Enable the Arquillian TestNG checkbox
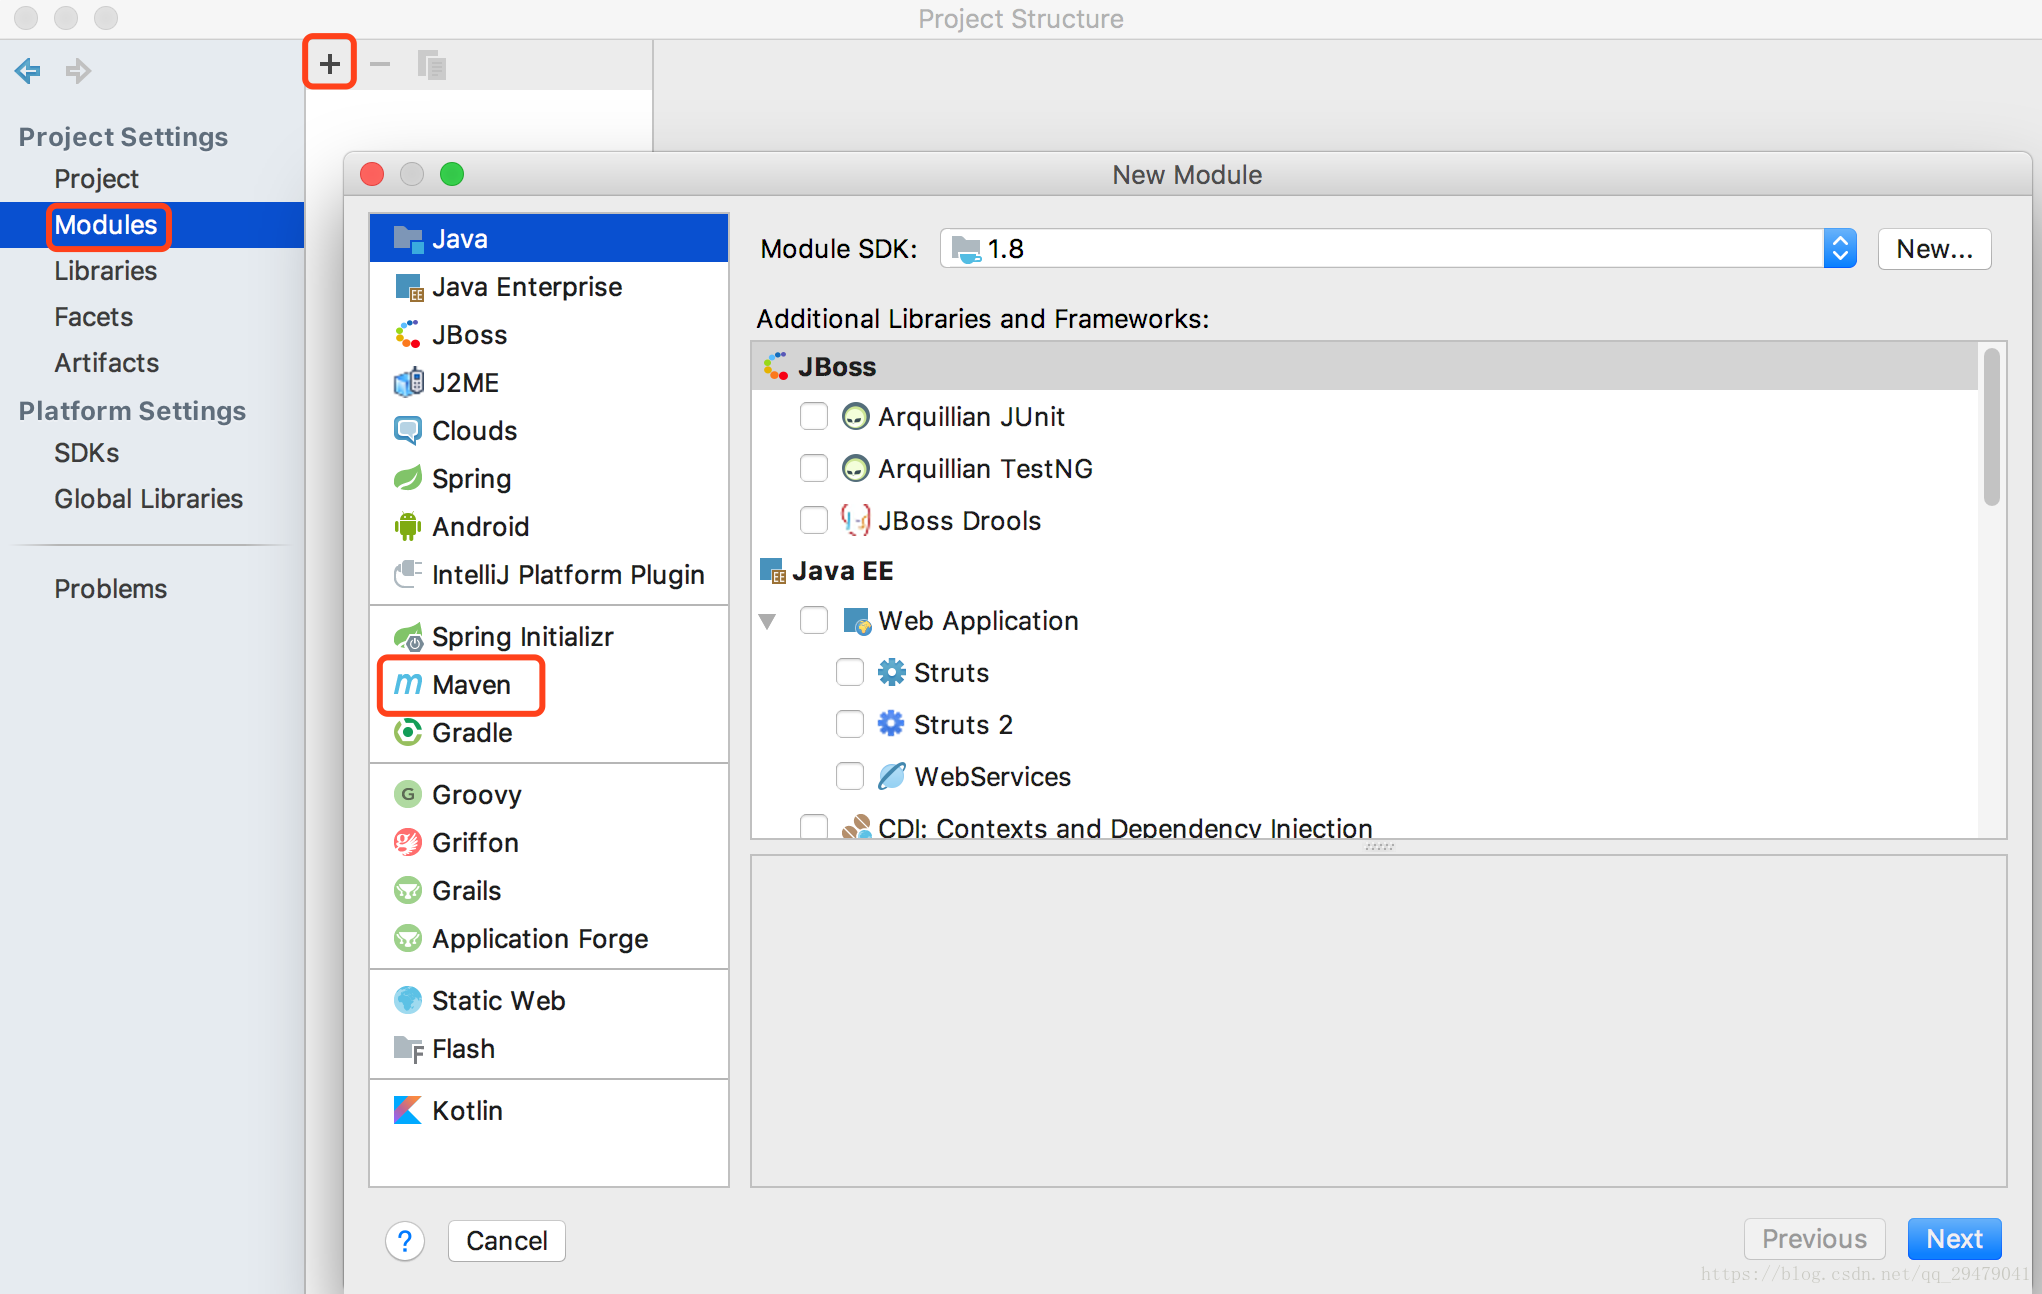Screen dimensions: 2042x1294 coord(814,468)
